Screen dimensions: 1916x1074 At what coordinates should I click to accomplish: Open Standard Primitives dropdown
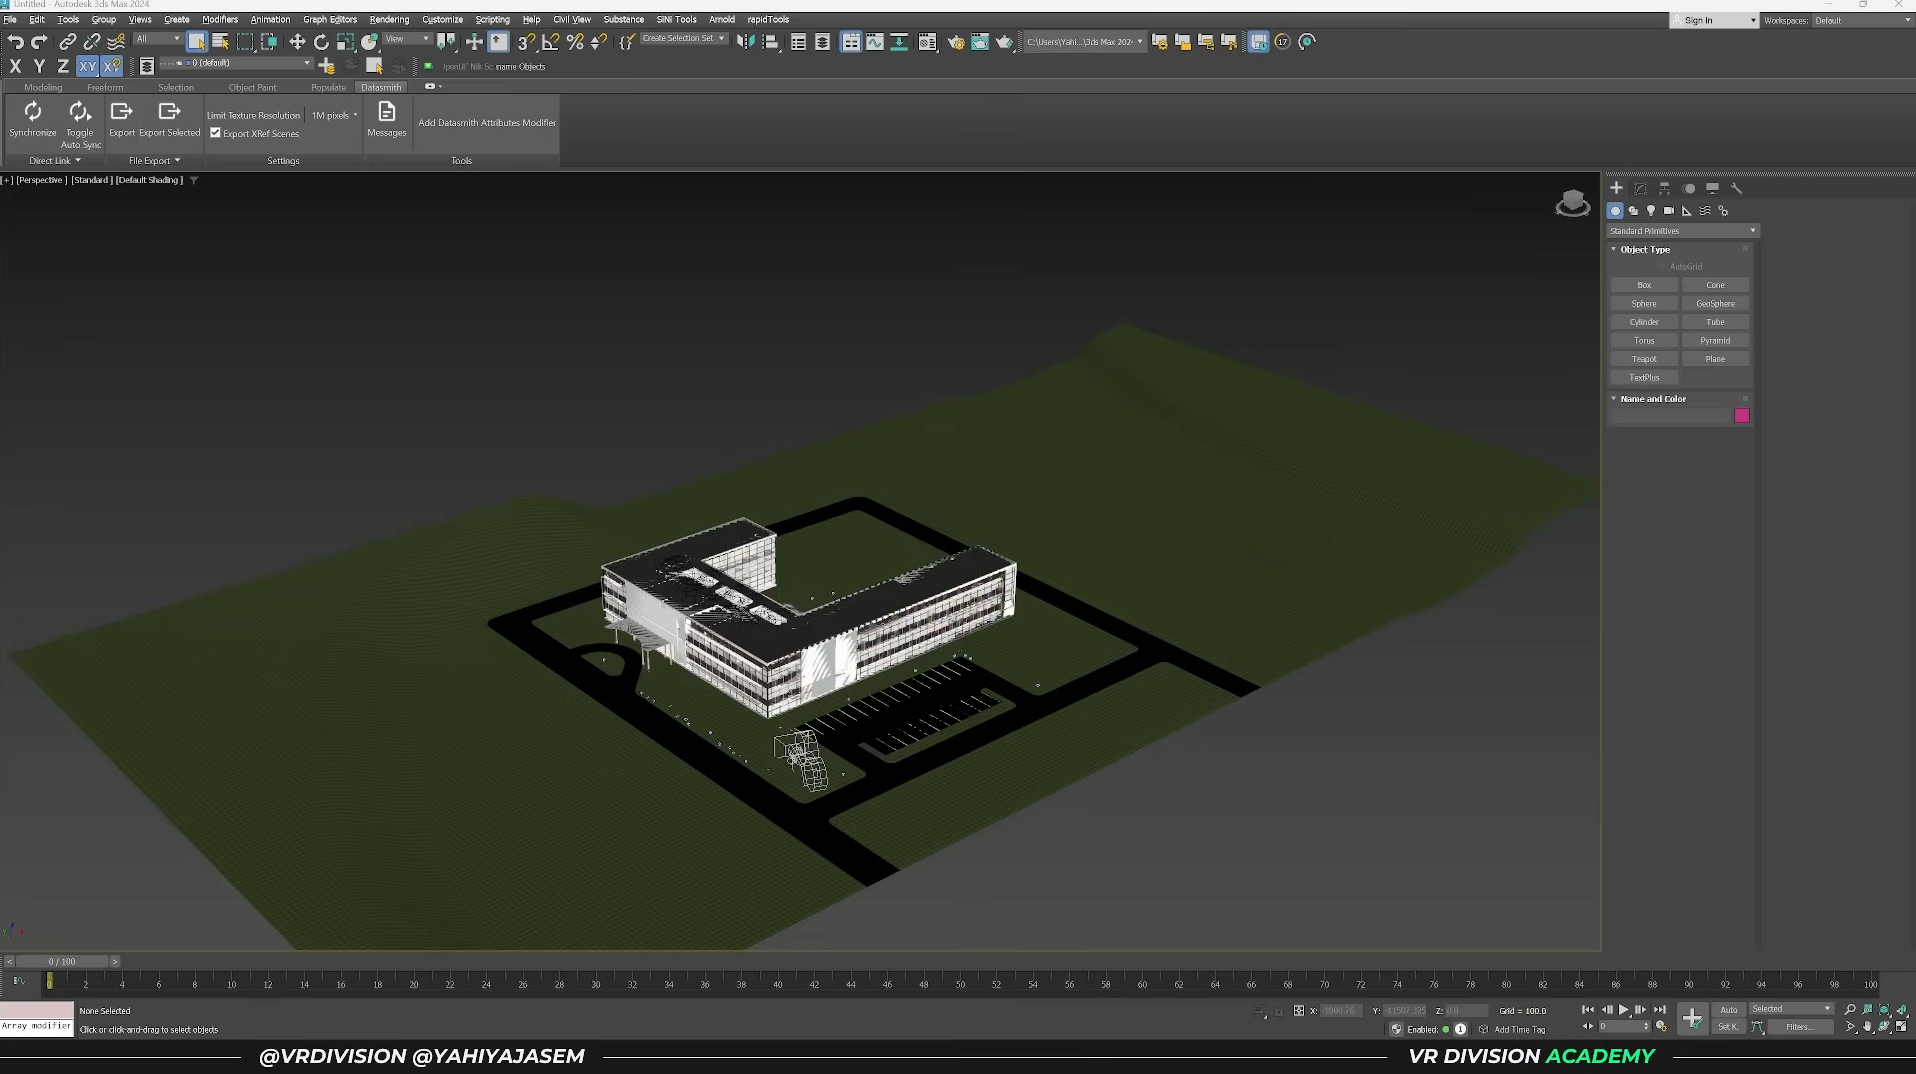tap(1682, 231)
